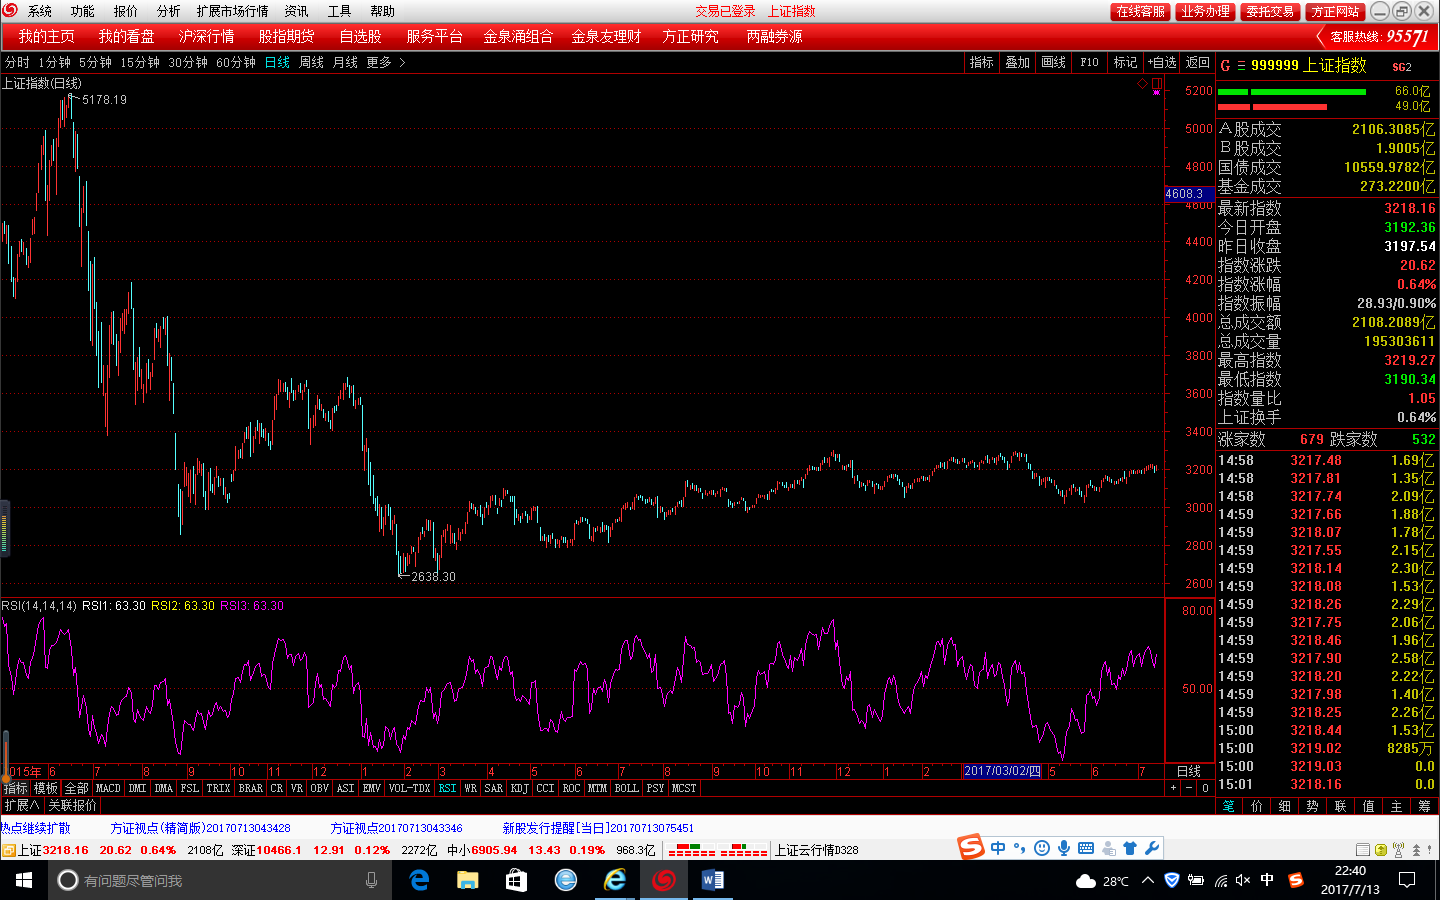Click yellow coin icon in status bar
Screen dimensions: 1440x900
point(1381,850)
